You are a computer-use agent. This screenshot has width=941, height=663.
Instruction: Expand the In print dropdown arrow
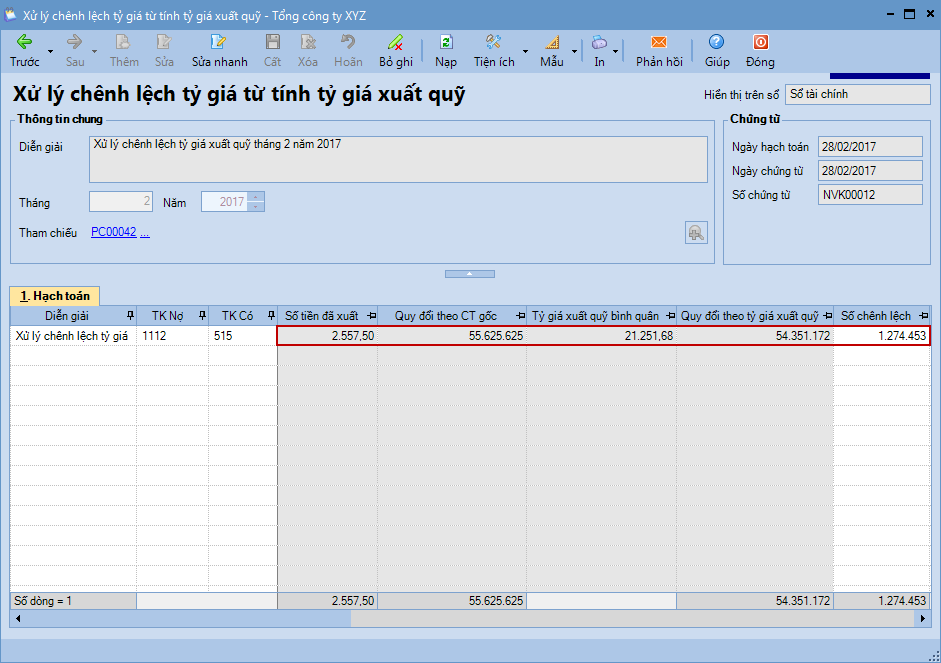coord(615,52)
